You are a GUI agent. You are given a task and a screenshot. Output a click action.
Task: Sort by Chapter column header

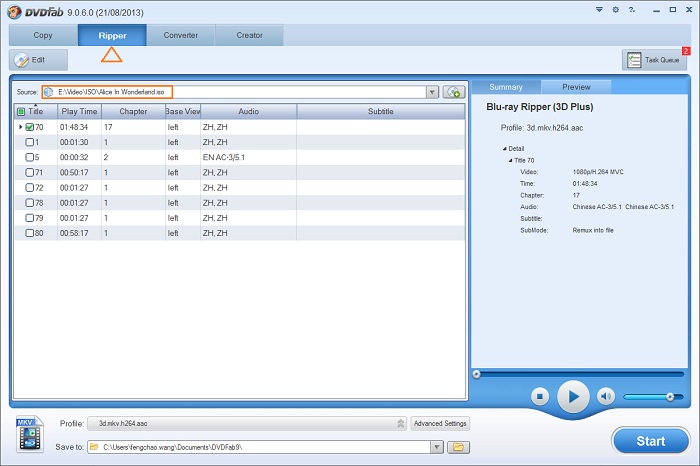(133, 112)
